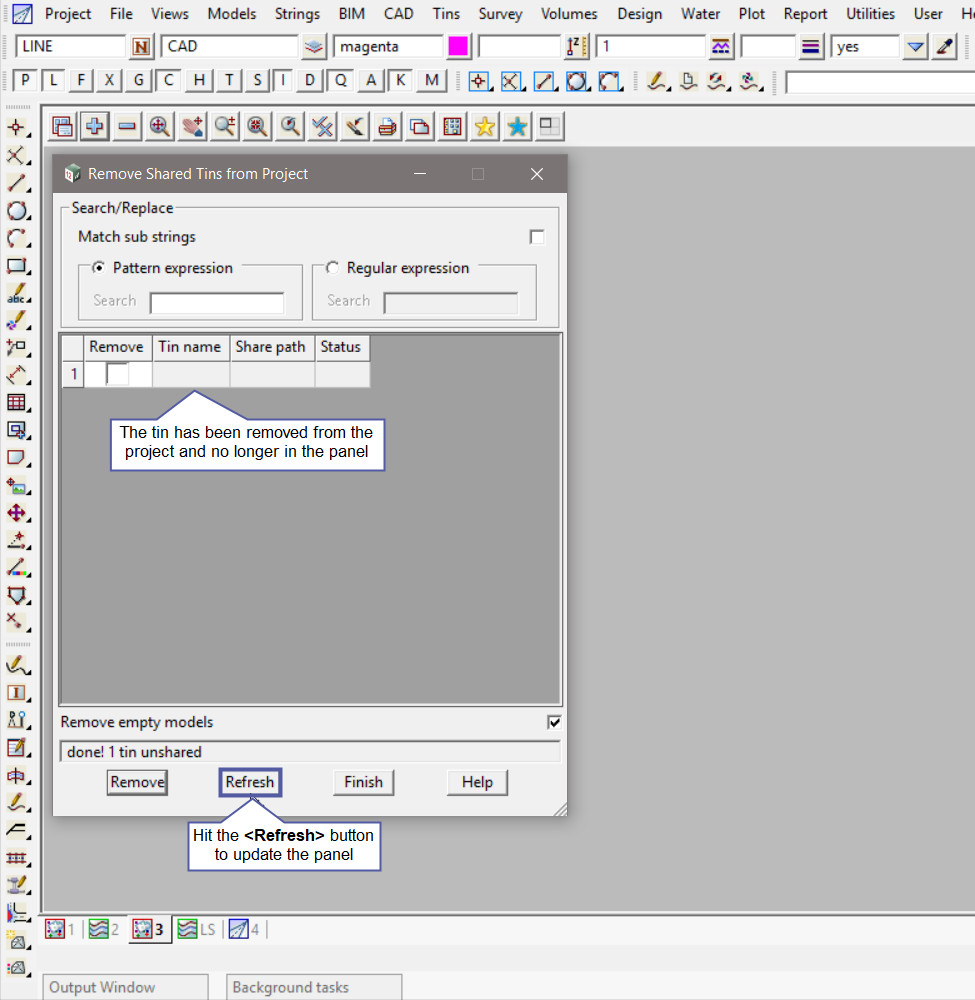Click the tinable field showing 'yes'

coord(865,47)
